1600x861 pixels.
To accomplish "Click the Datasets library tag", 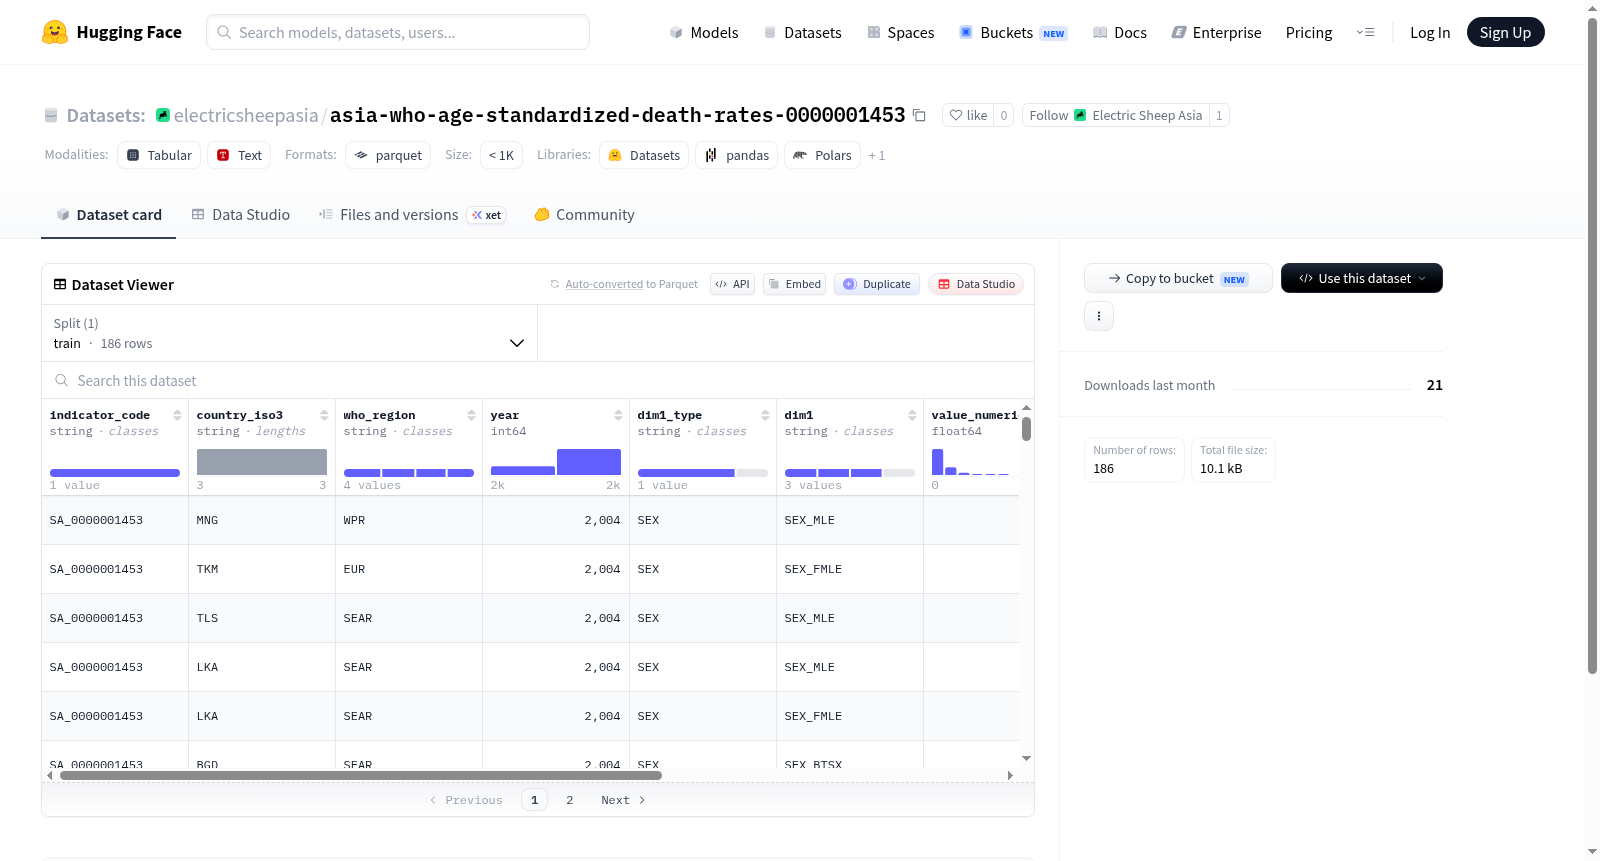I will pos(644,155).
